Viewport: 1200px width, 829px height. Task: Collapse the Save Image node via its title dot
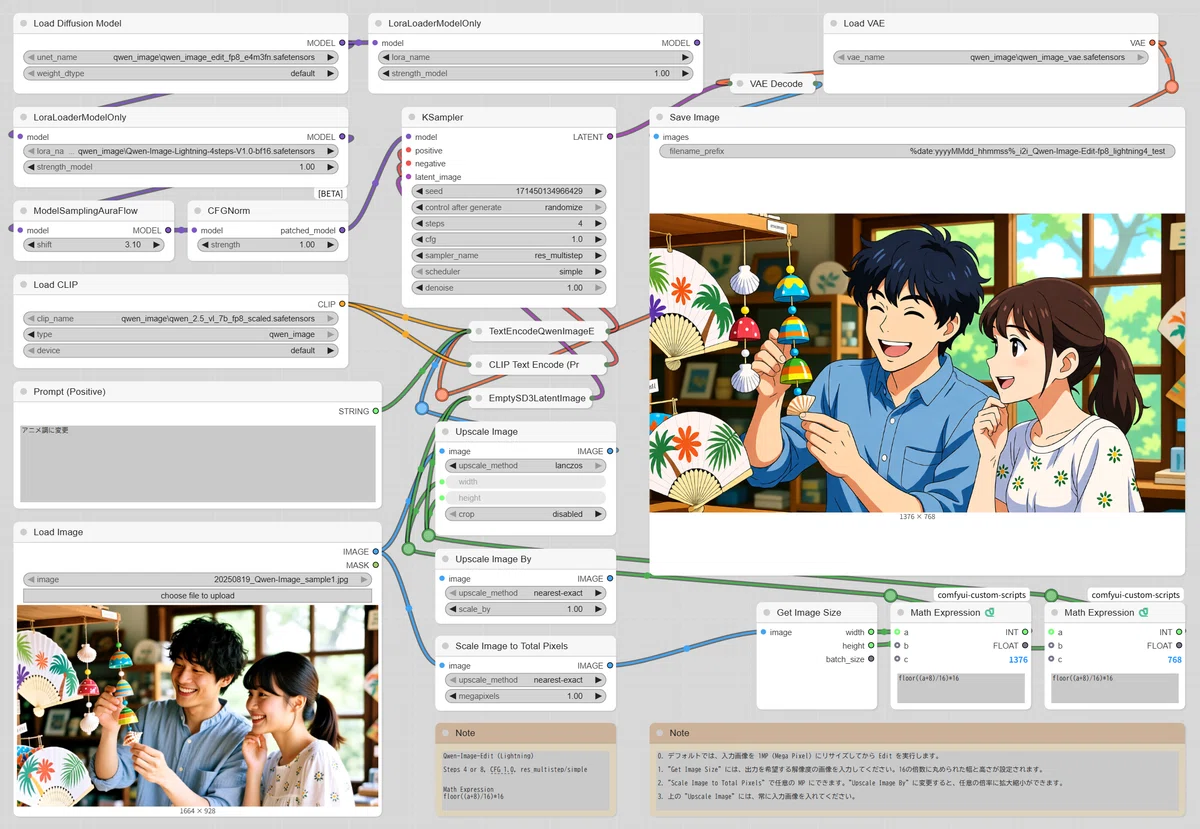[x=659, y=117]
